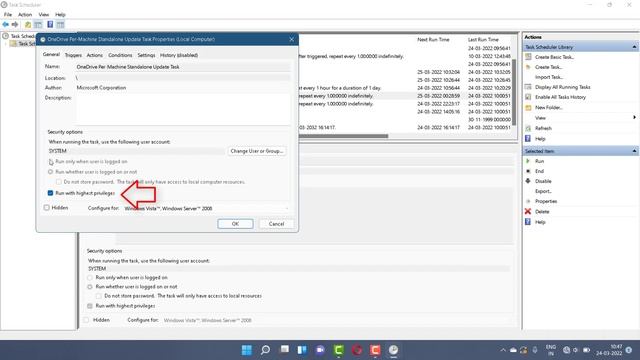Click Task Scheduler clock icon on taskbar
This screenshot has height=360, width=640.
click(393, 350)
